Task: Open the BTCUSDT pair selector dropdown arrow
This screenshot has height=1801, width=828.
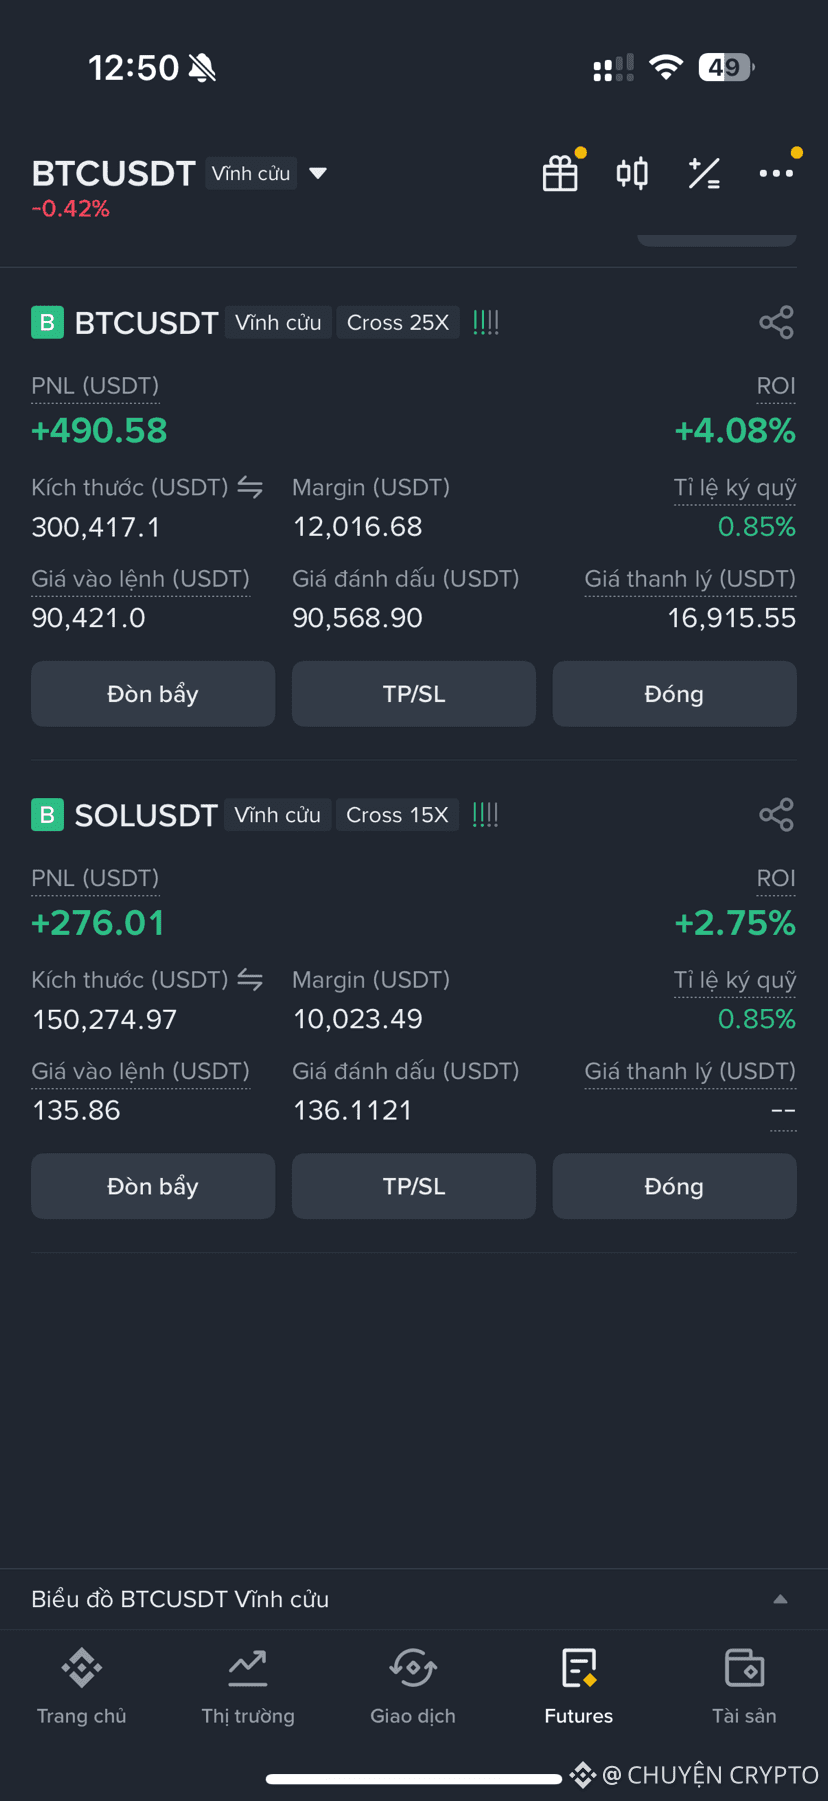Action: 318,173
